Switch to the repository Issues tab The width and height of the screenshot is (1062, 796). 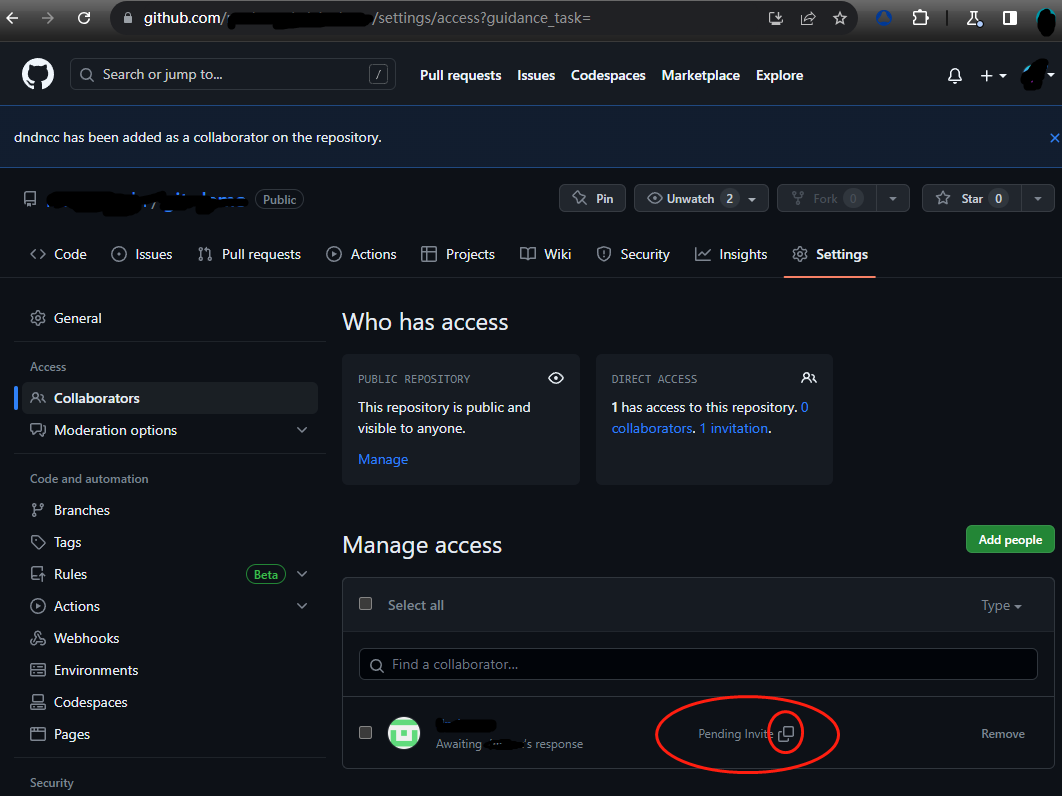click(x=142, y=254)
